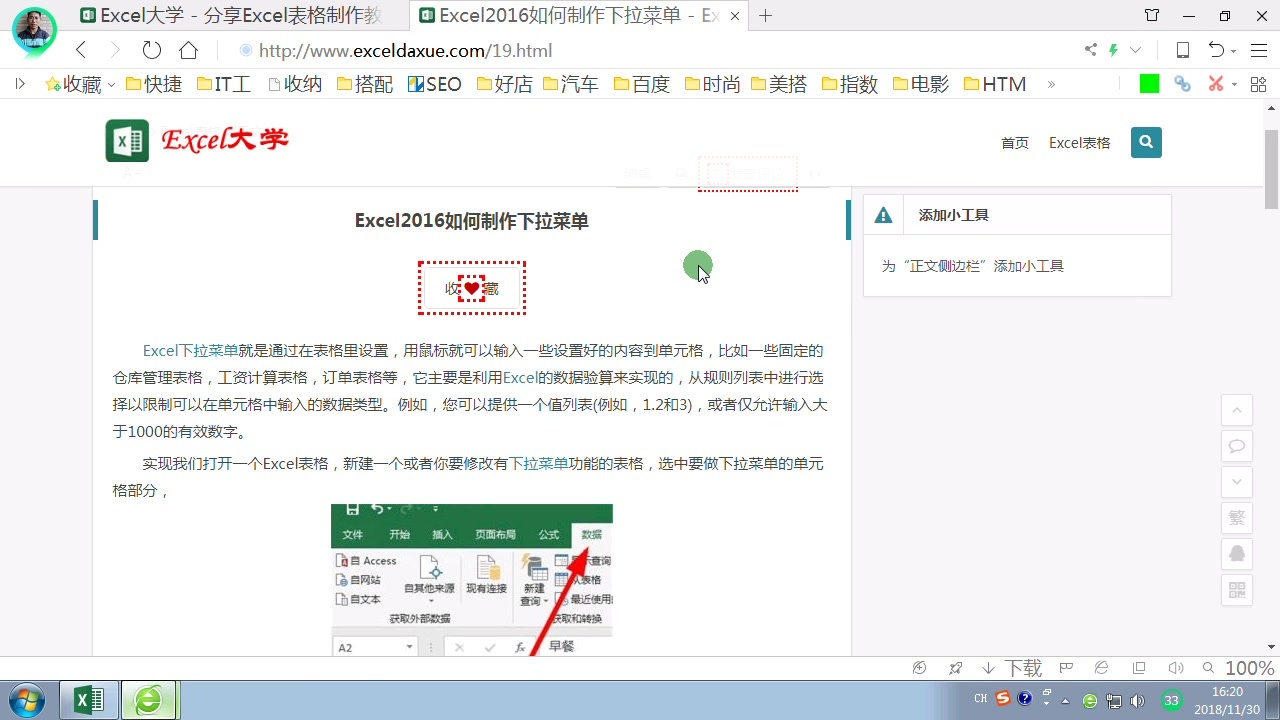Click the Excel link before 的数据验算
The height and width of the screenshot is (720, 1280).
[520, 378]
